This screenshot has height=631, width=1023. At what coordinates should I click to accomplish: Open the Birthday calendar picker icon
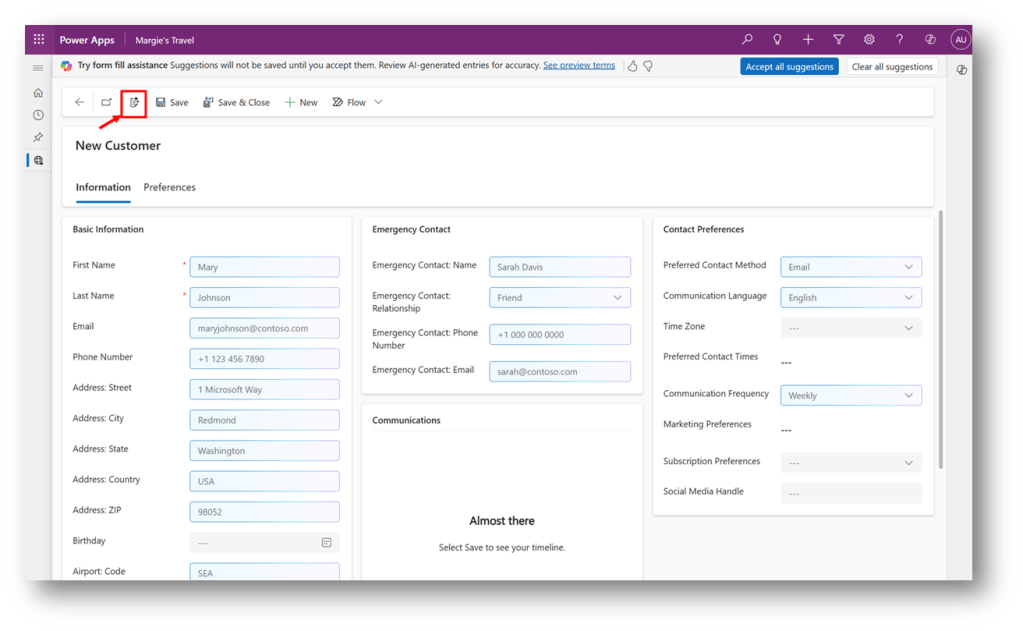pos(326,542)
